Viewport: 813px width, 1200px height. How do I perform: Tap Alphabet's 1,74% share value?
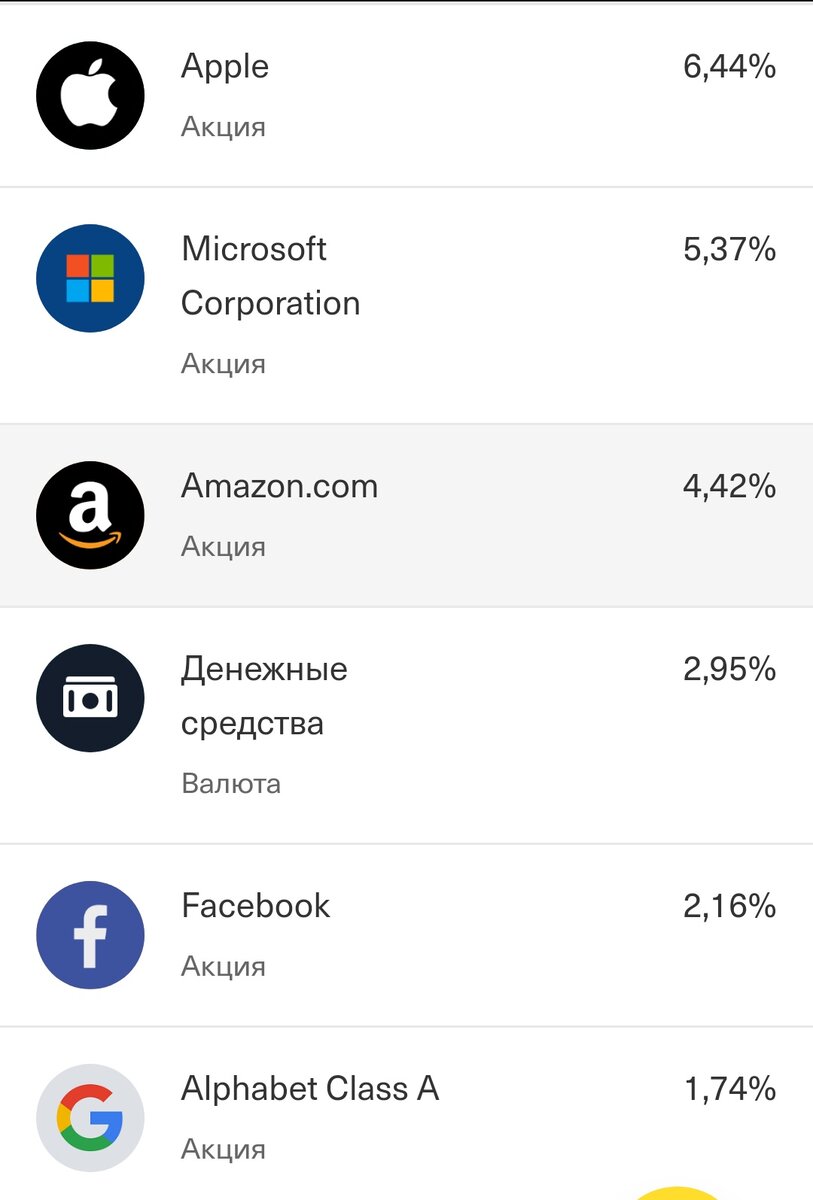pos(730,1089)
